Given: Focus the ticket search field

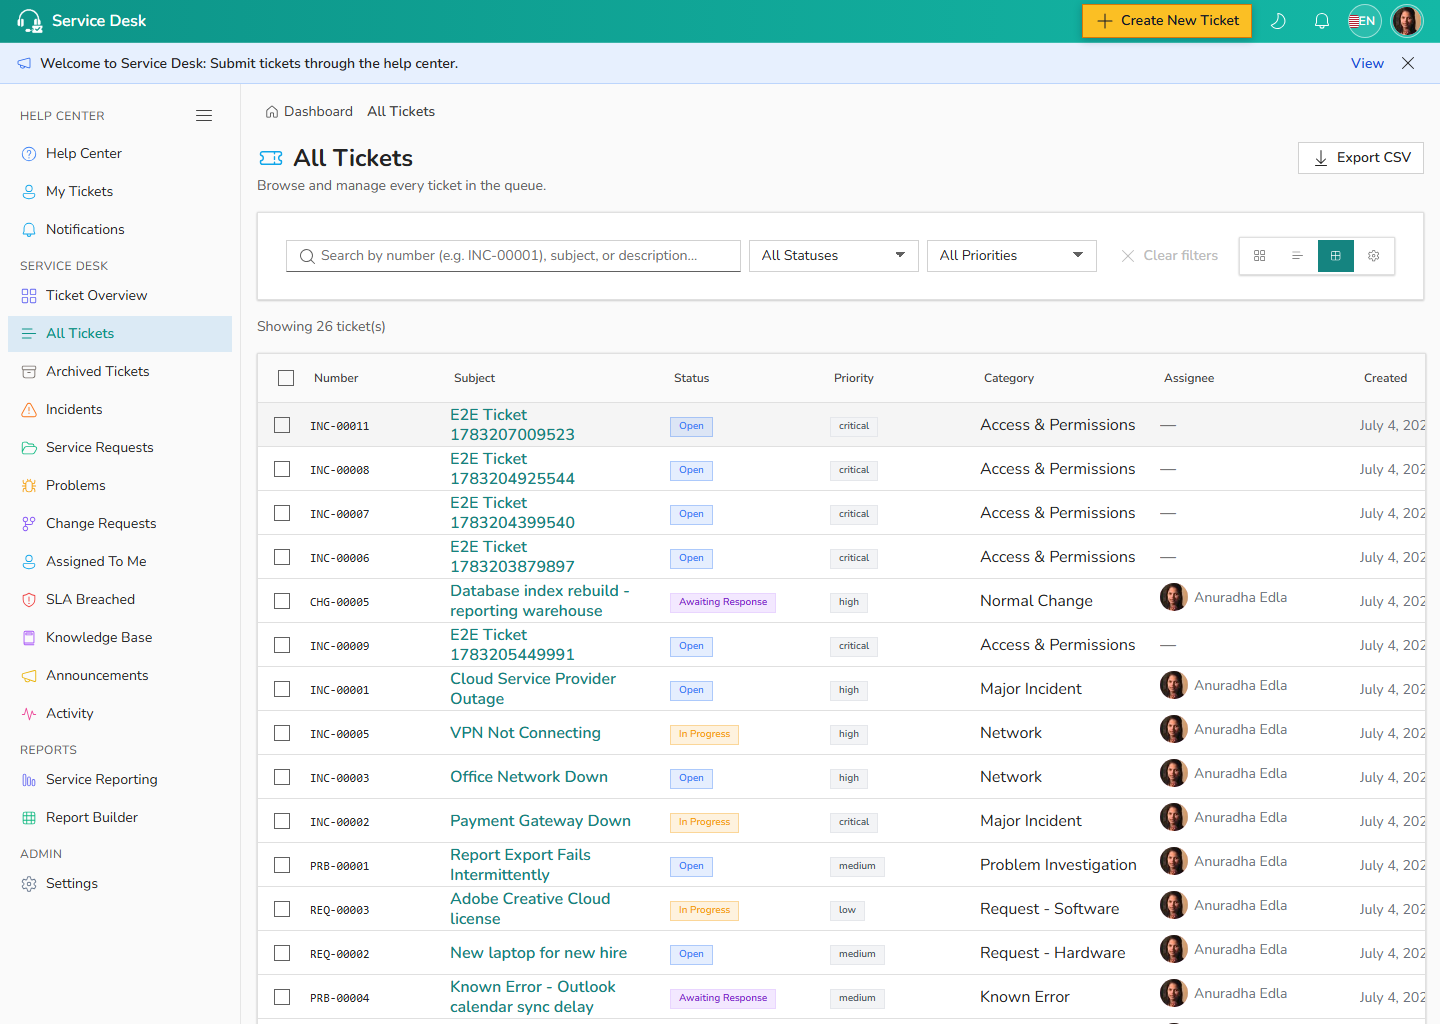Looking at the screenshot, I should pos(514,256).
